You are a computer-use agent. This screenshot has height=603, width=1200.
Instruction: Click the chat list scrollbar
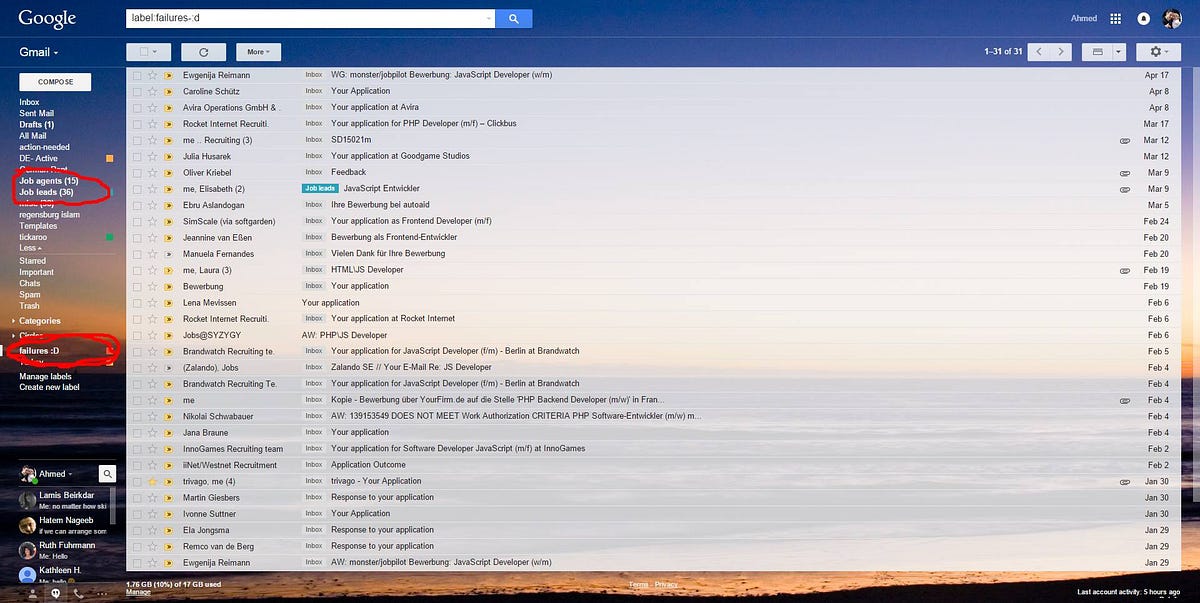tap(112, 507)
